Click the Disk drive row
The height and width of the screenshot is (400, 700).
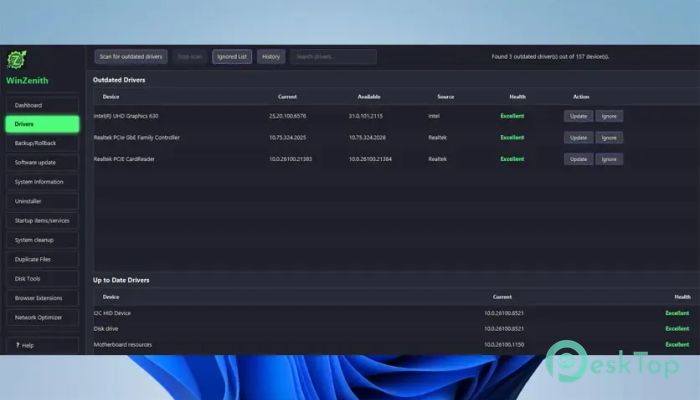click(396, 329)
